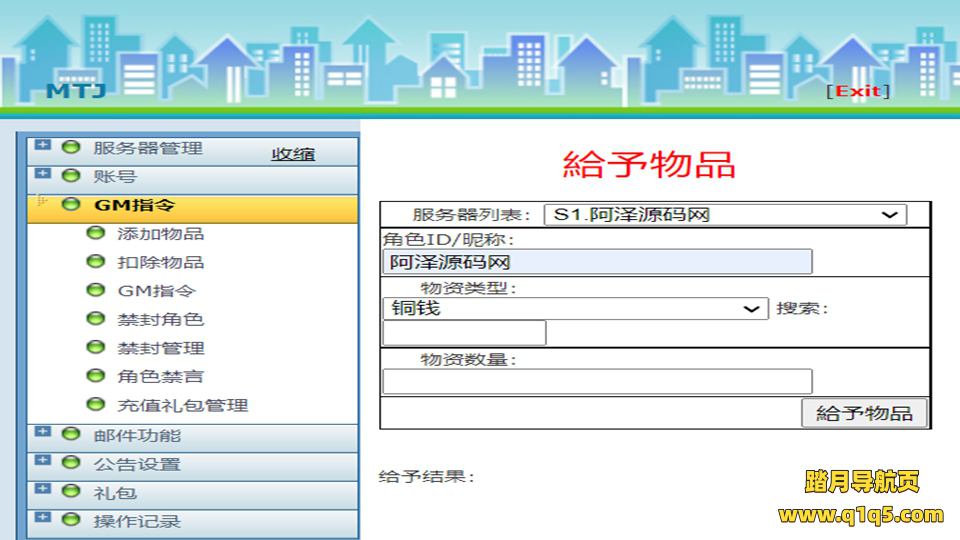Click the green circle icon beside 操作记录
This screenshot has height=540, width=960.
pos(71,521)
